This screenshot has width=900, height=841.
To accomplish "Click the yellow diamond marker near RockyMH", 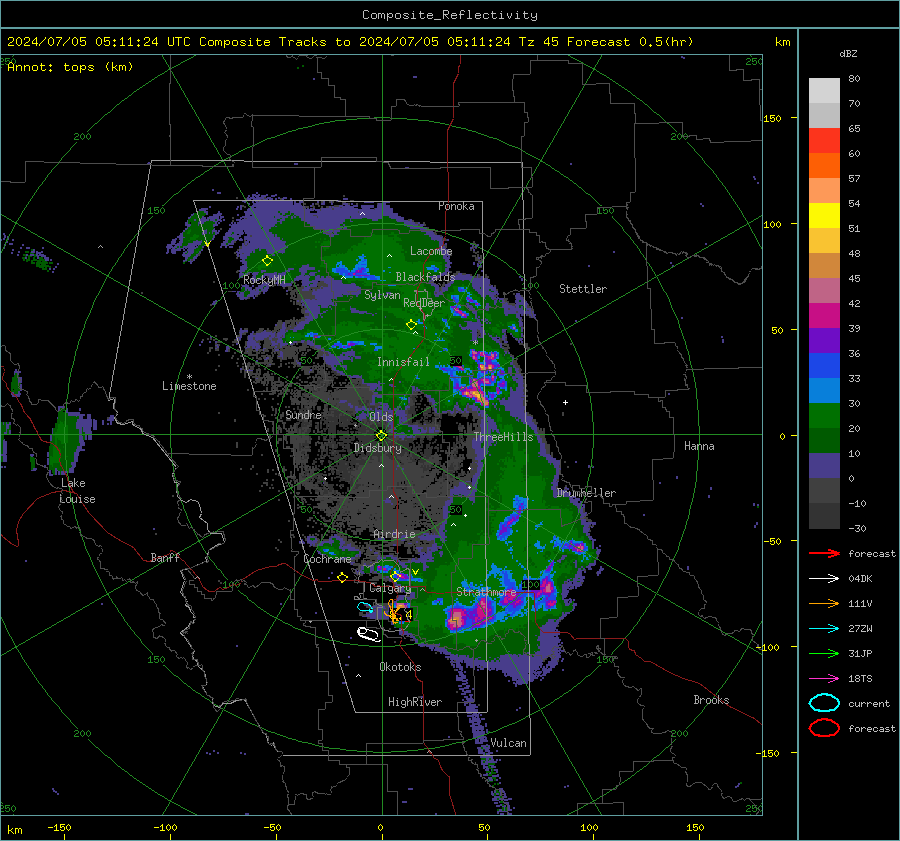I will click(267, 261).
